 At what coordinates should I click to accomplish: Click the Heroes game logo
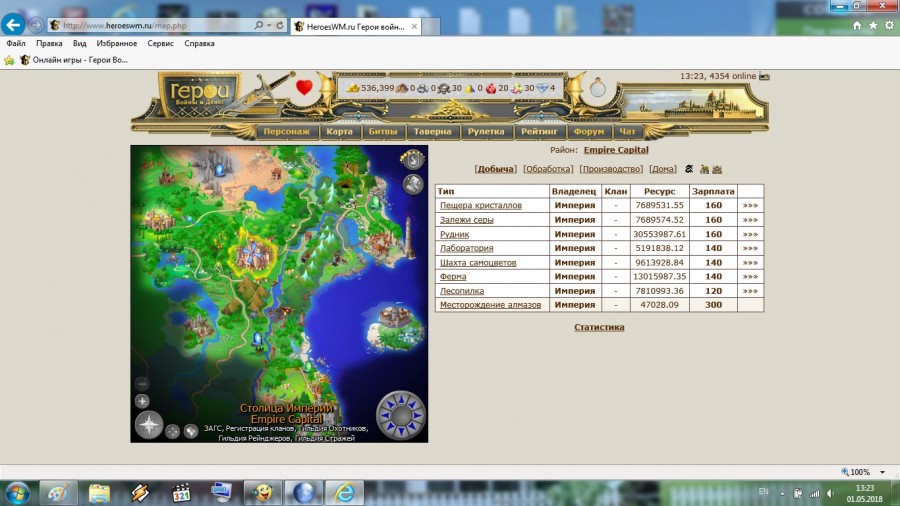199,94
